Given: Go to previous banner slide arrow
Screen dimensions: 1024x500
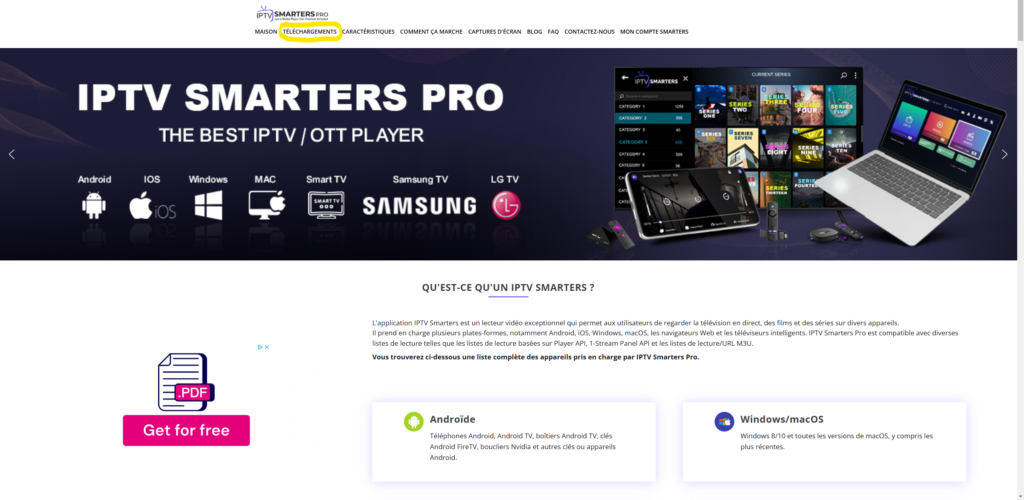Looking at the screenshot, I should point(11,155).
